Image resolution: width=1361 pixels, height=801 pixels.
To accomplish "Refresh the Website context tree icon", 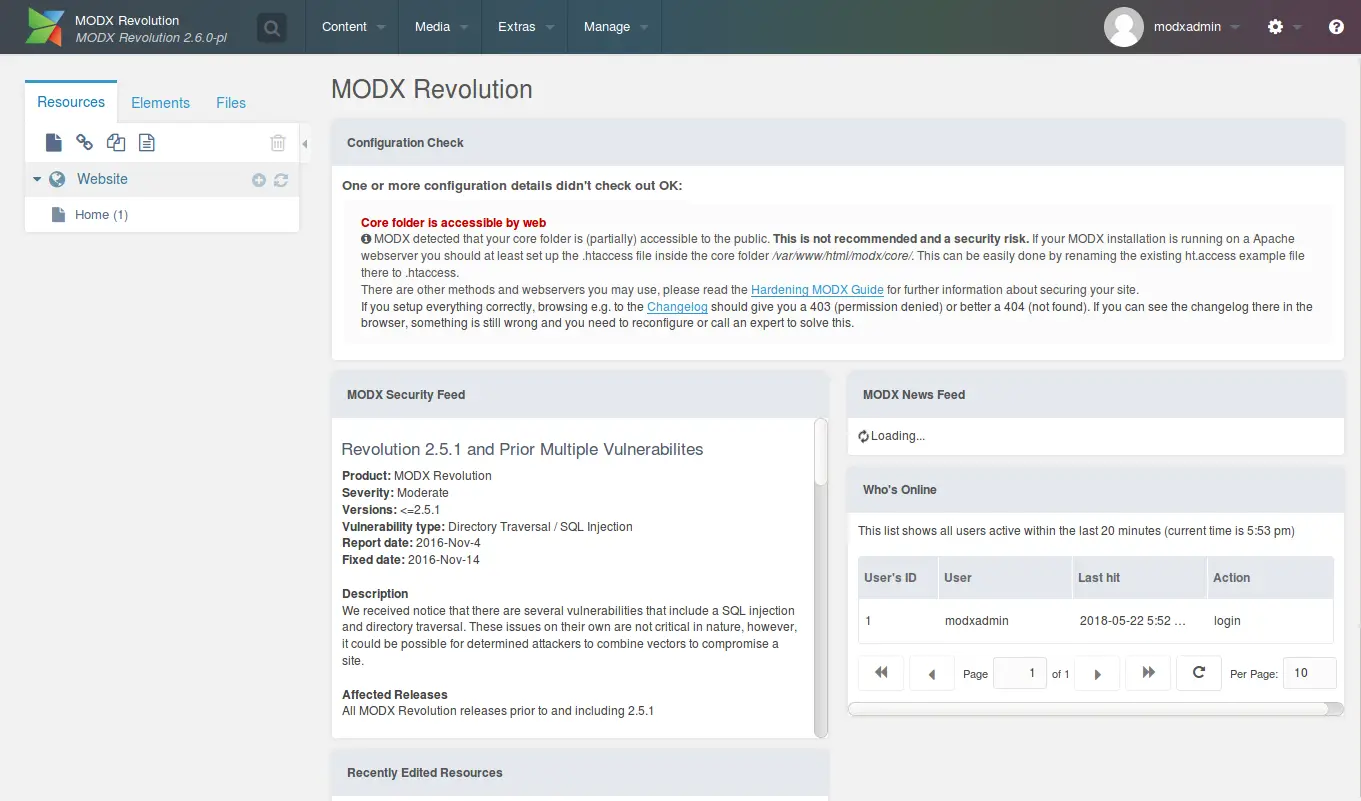I will tap(281, 180).
